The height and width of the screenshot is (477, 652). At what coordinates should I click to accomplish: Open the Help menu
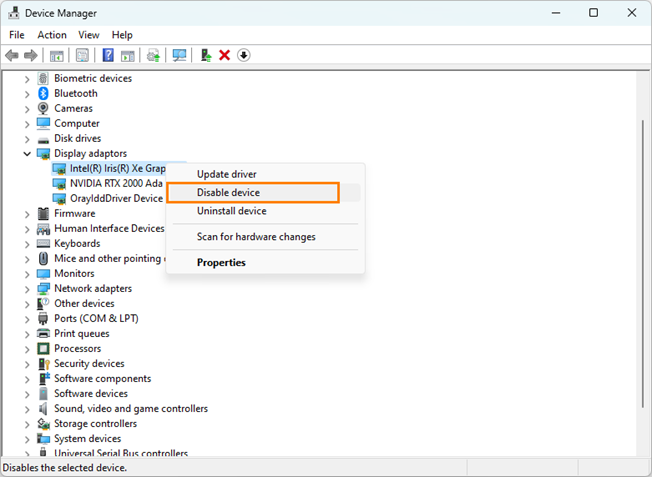point(122,35)
